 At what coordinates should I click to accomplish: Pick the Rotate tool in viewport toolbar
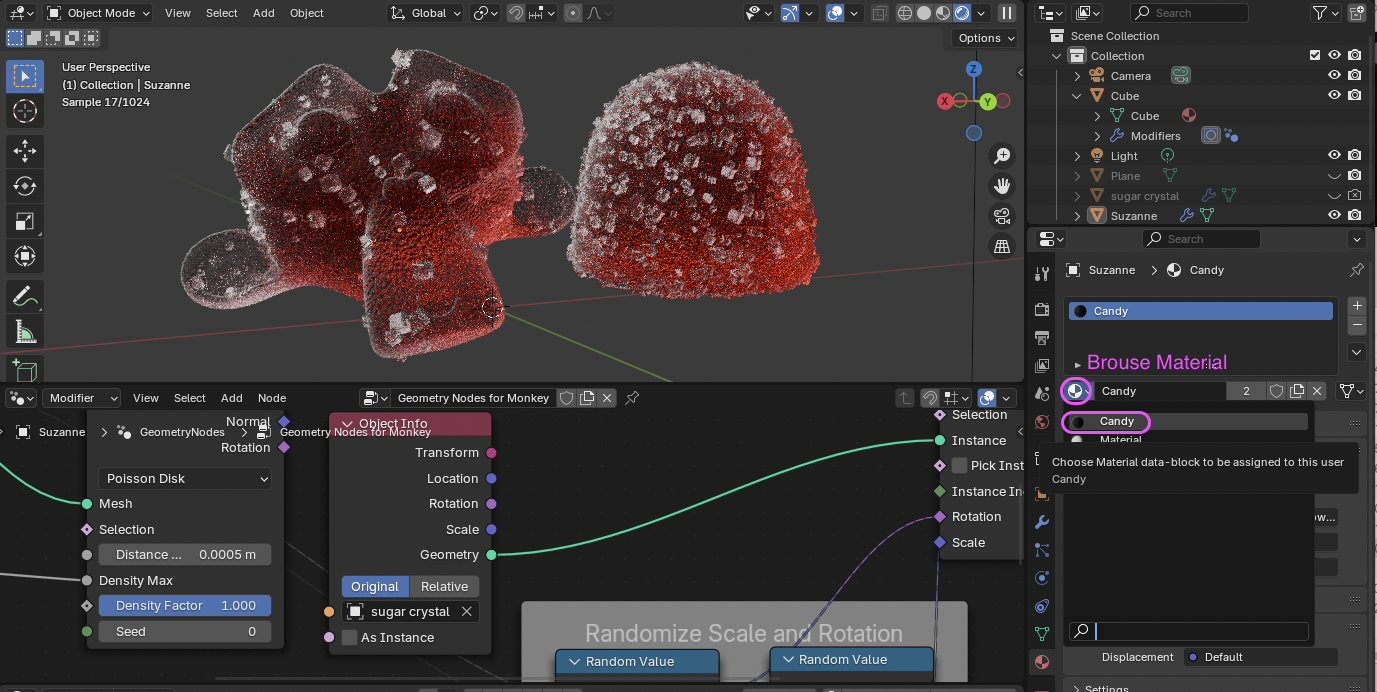[25, 186]
